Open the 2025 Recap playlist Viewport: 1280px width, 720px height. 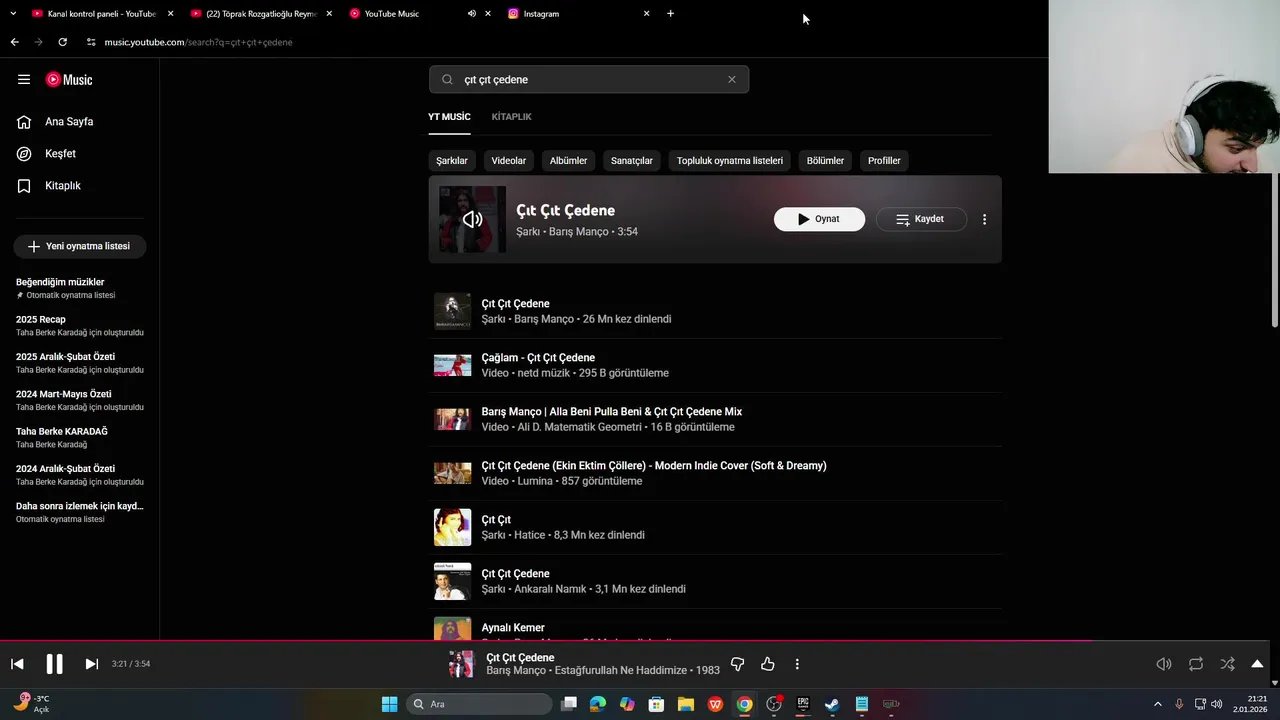pos(80,325)
